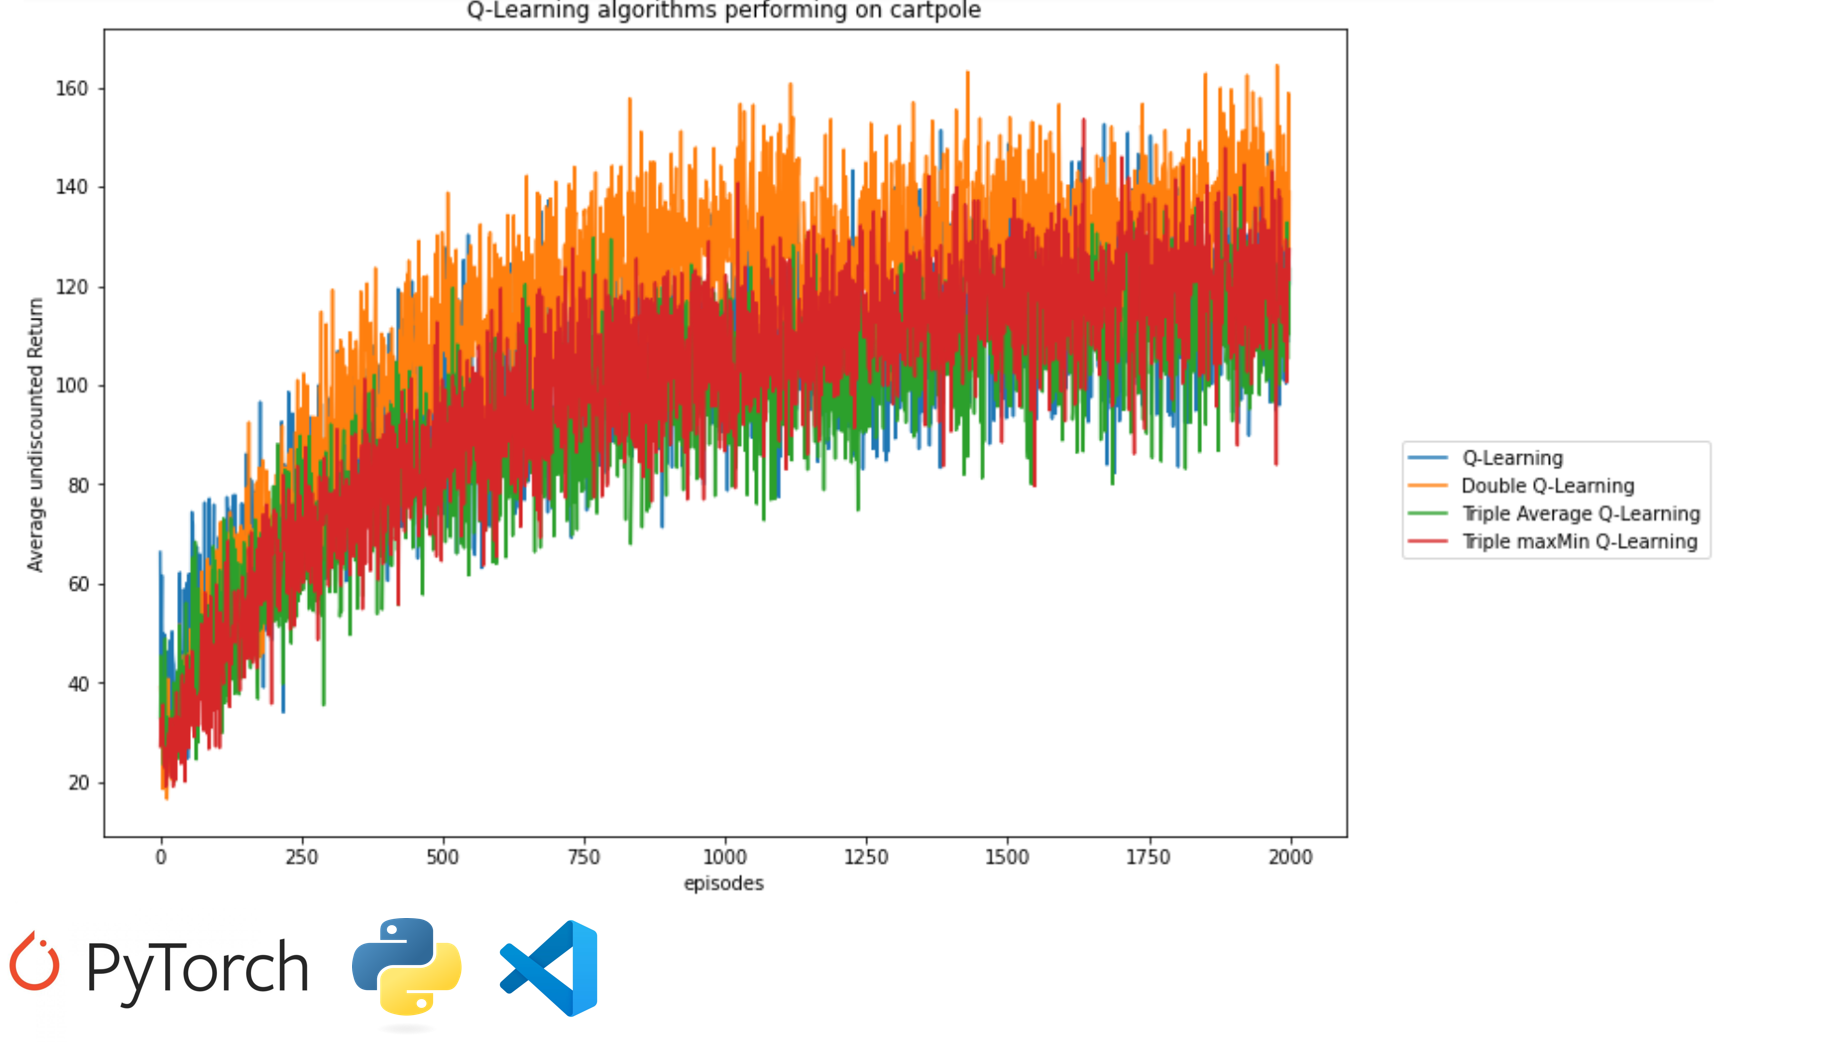Select the red Triple maxMin legend line
This screenshot has height=1042, width=1834.
pyautogui.click(x=1427, y=542)
